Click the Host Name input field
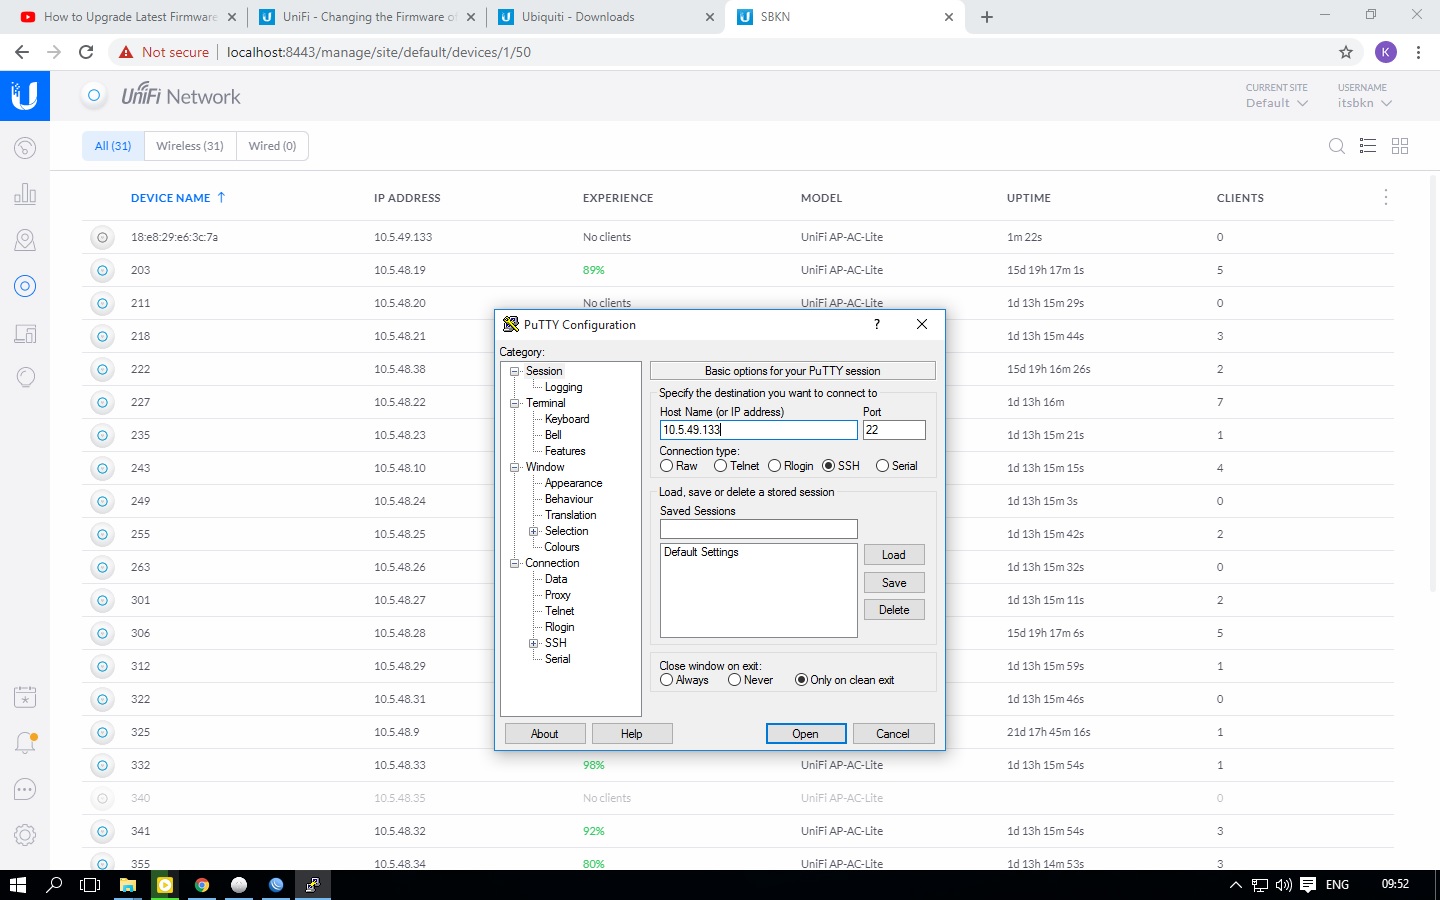This screenshot has height=900, width=1440. 759,430
